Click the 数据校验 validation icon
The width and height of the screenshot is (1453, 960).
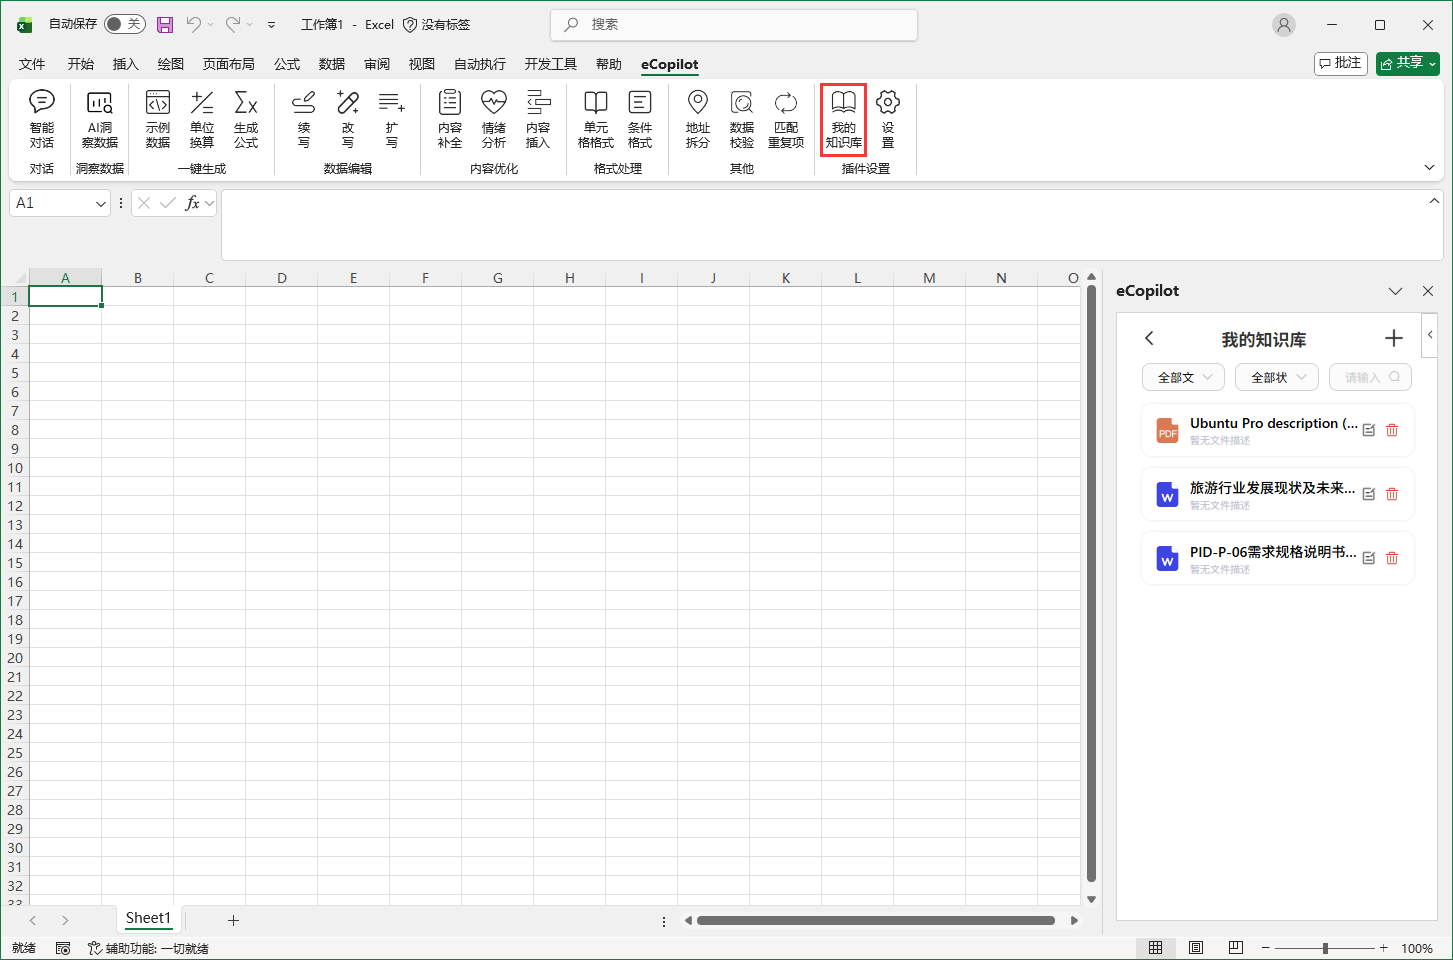742,118
